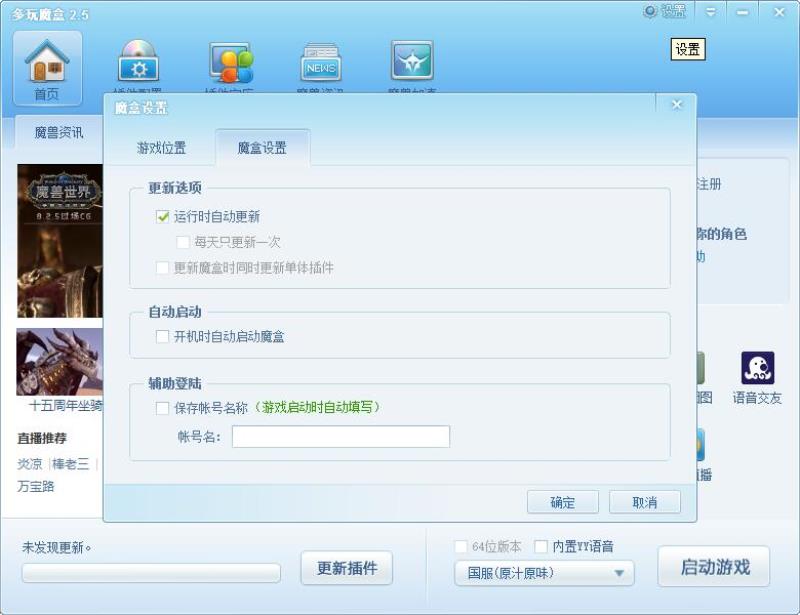Close the 魔盒设置 dialog

(x=677, y=105)
